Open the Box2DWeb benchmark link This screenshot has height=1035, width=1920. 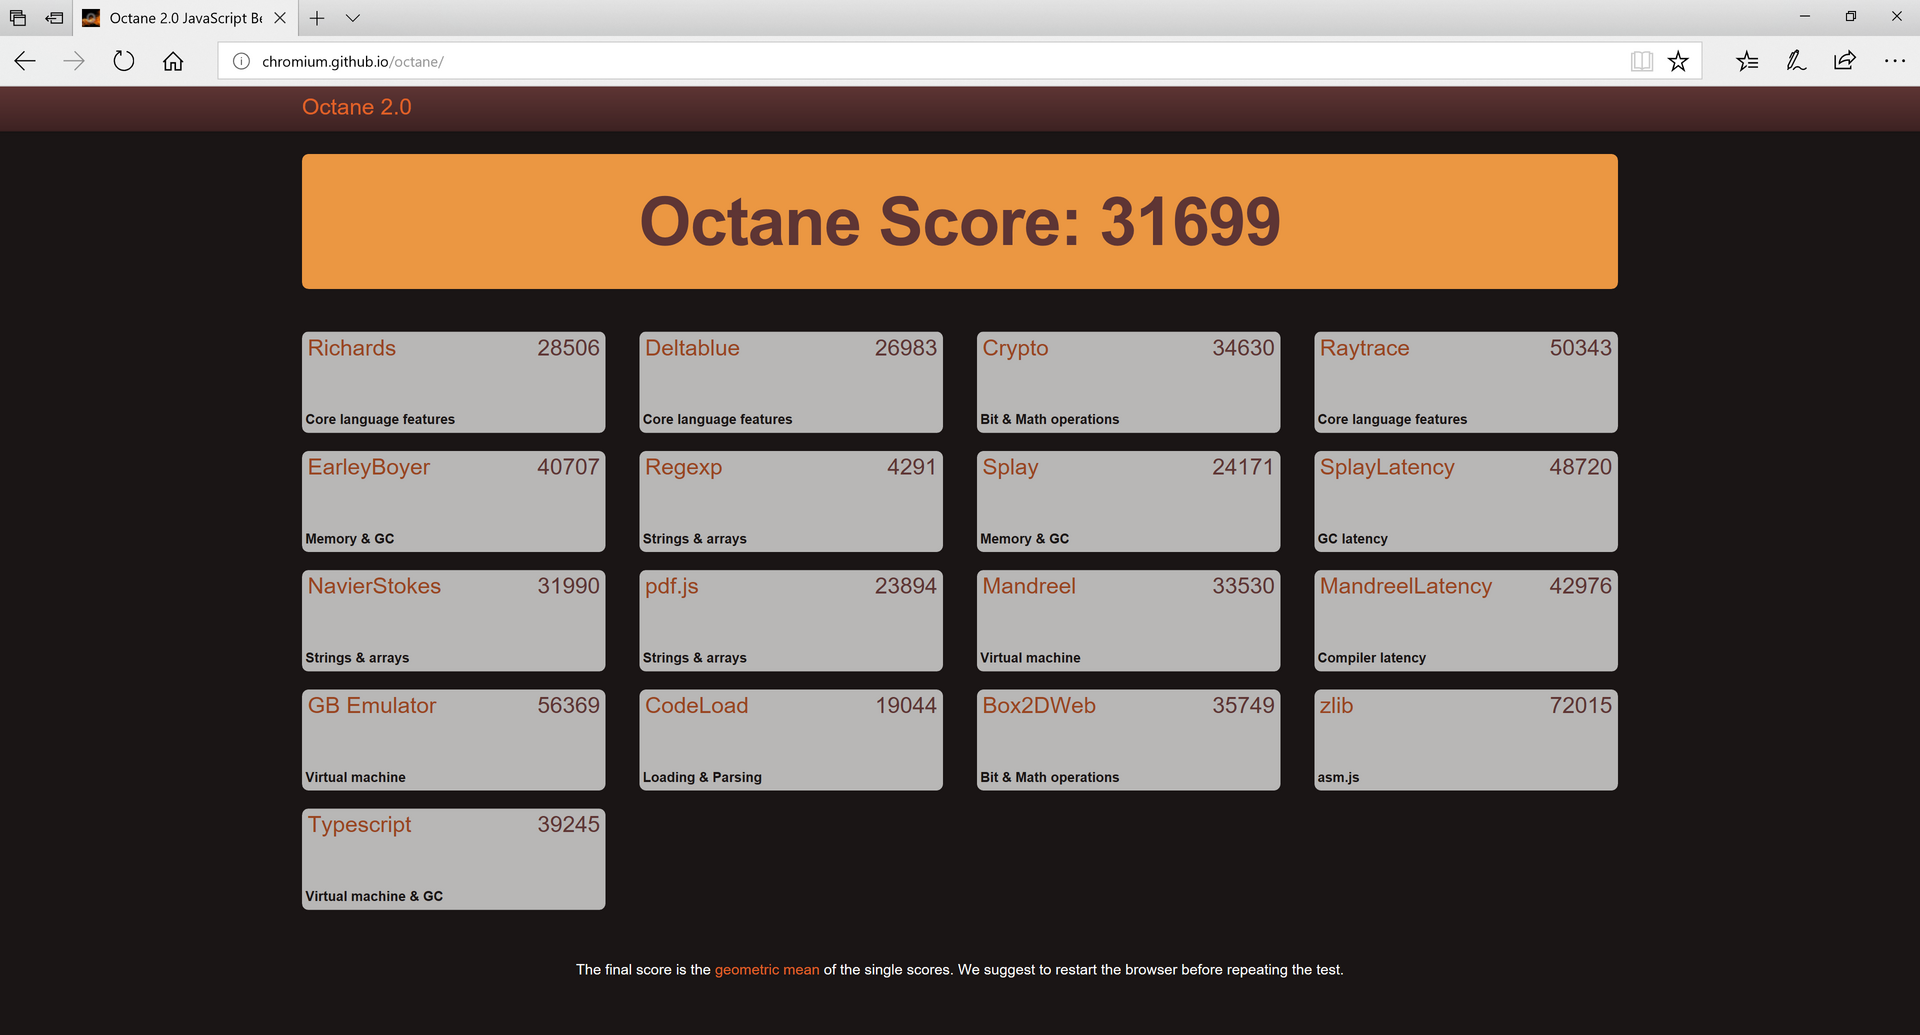[1039, 706]
